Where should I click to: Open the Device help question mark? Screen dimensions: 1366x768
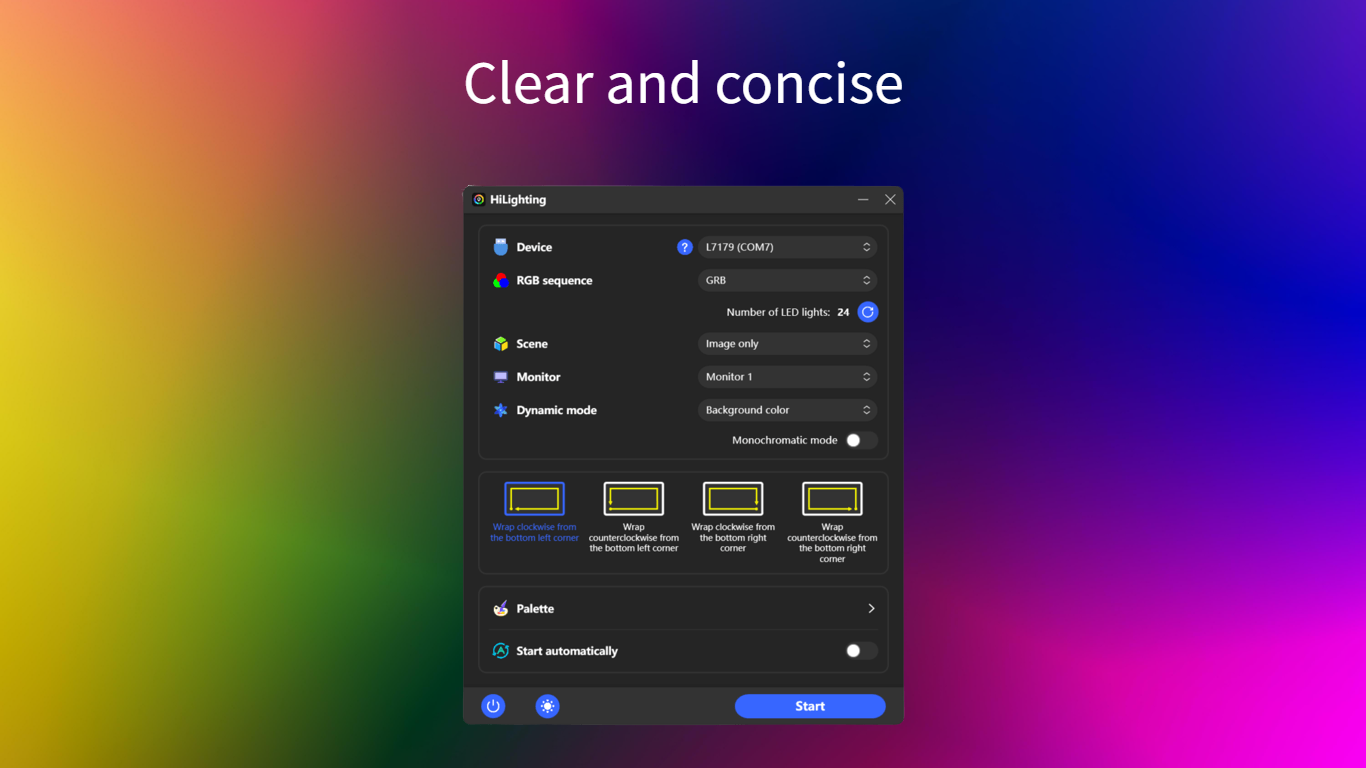coord(685,246)
